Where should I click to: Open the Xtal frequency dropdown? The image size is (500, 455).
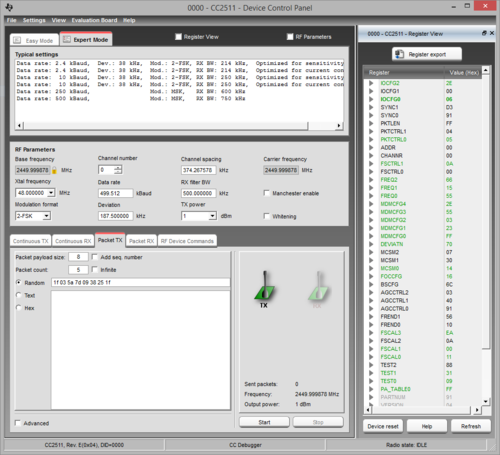tap(51, 193)
